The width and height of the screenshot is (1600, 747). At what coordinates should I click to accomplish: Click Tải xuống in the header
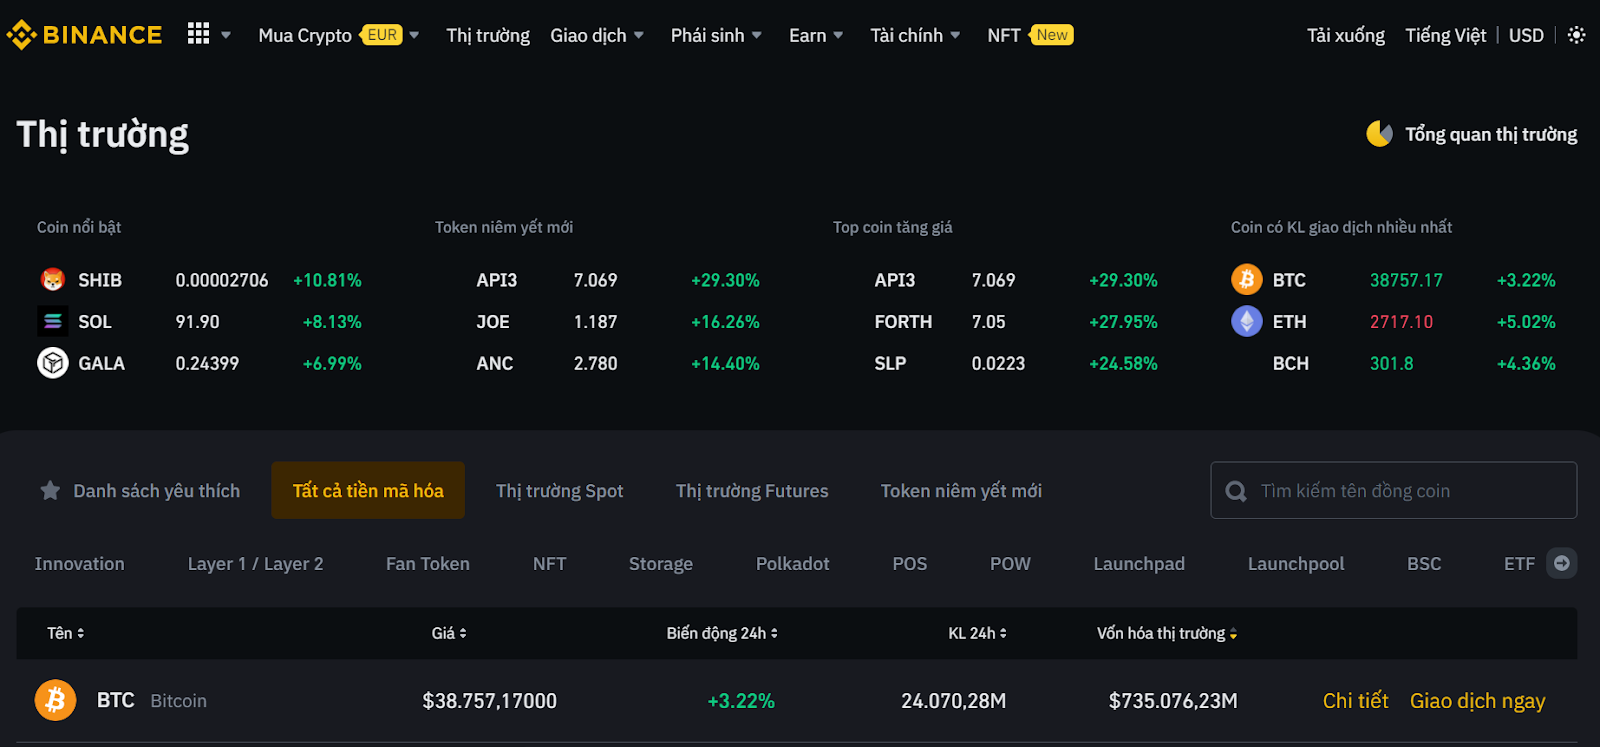1346,35
